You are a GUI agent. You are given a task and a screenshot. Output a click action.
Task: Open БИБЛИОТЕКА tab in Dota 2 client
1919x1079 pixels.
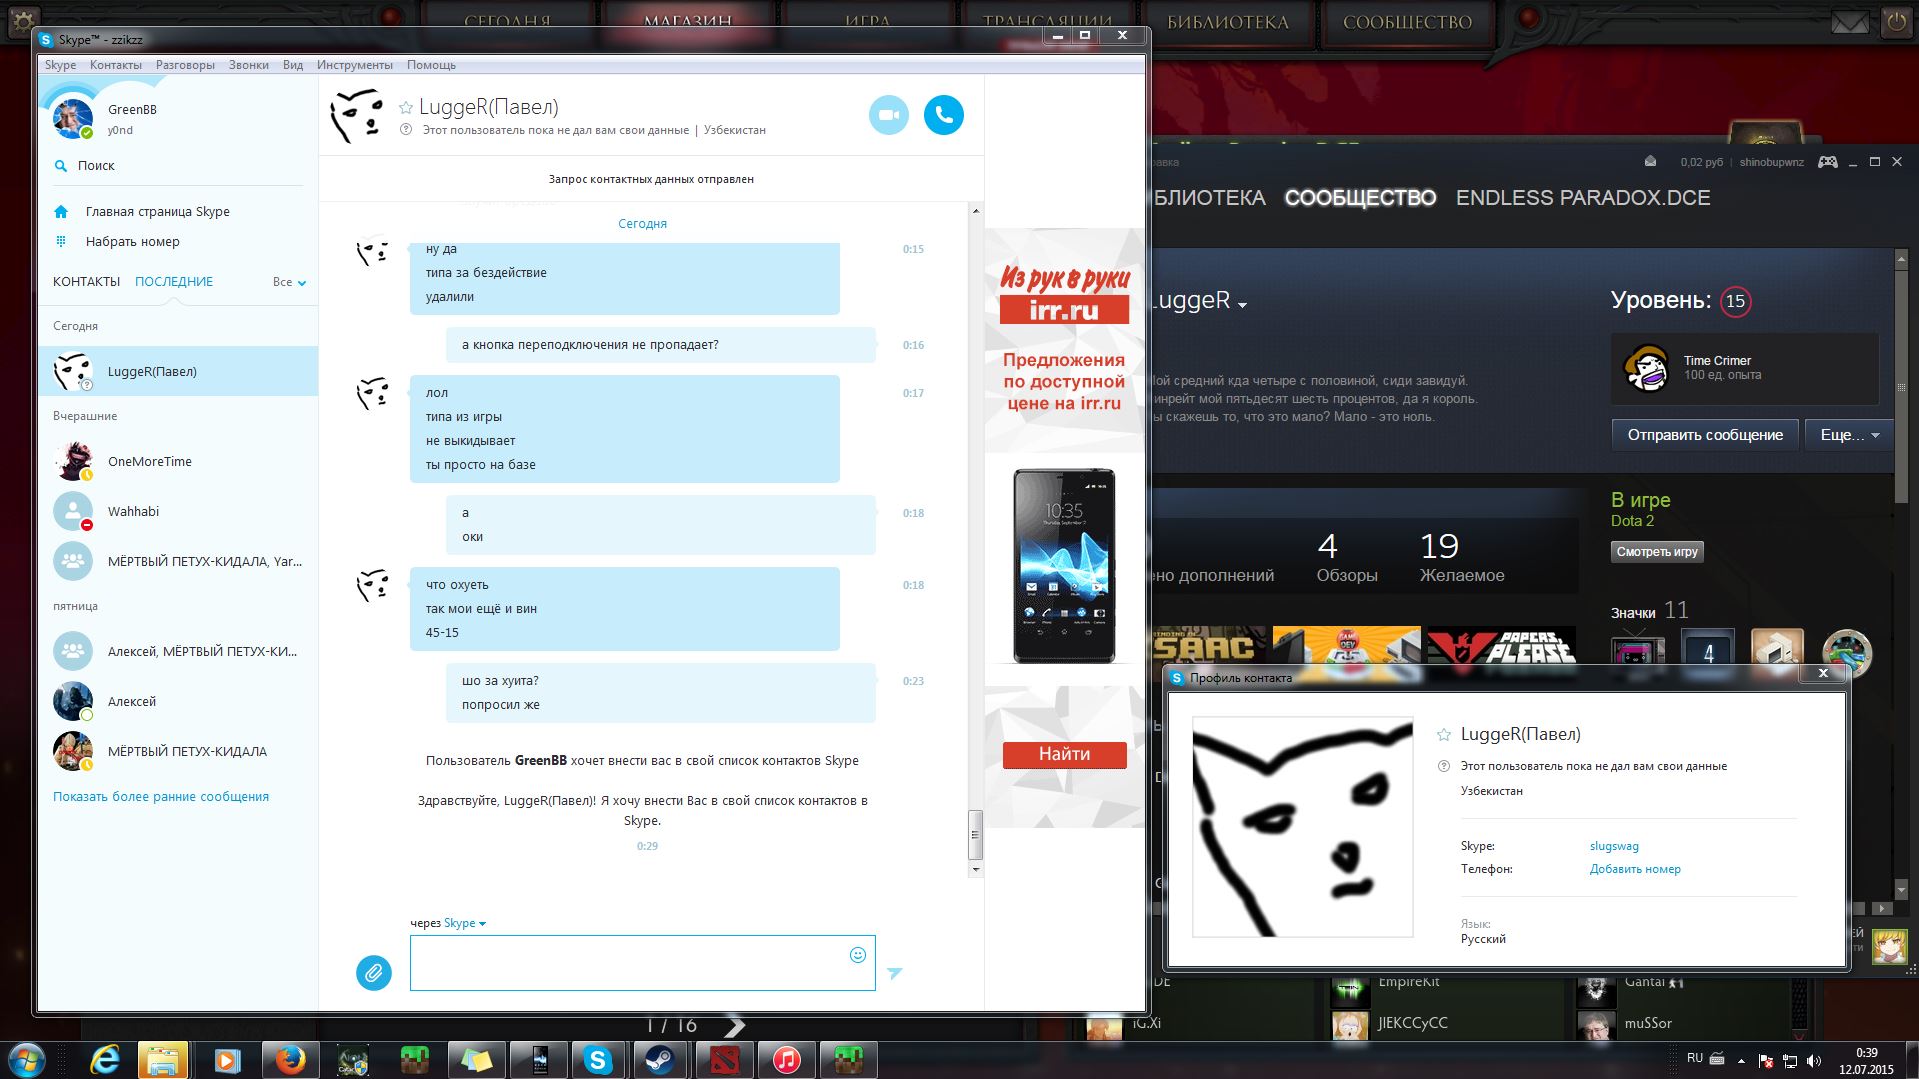click(x=1228, y=22)
